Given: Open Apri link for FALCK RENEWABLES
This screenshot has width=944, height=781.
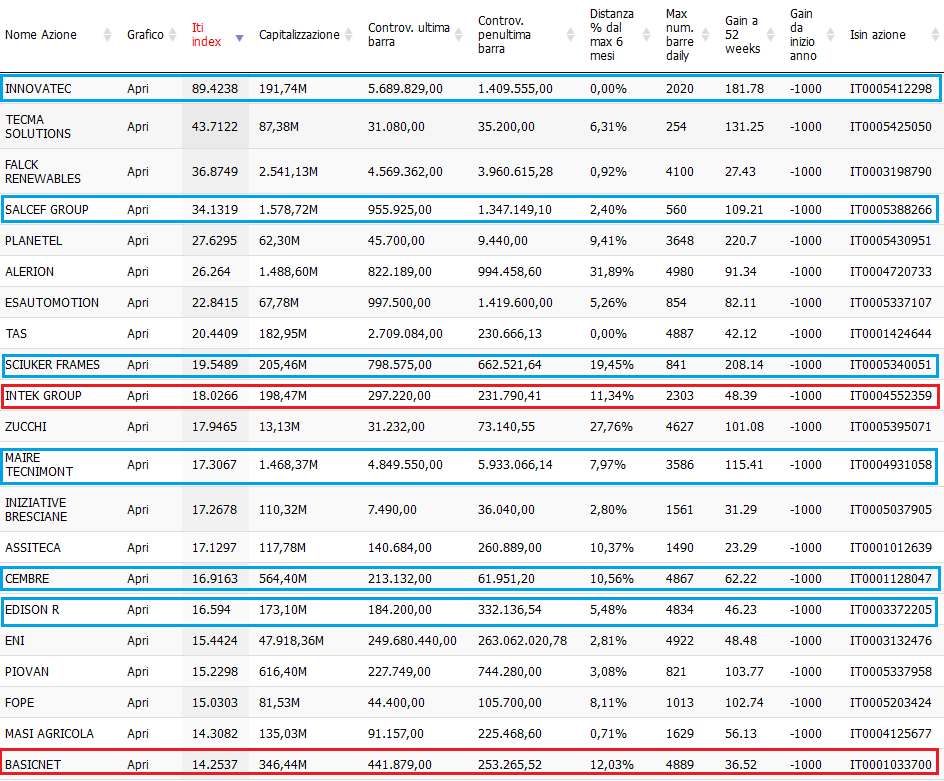Looking at the screenshot, I should [138, 172].
